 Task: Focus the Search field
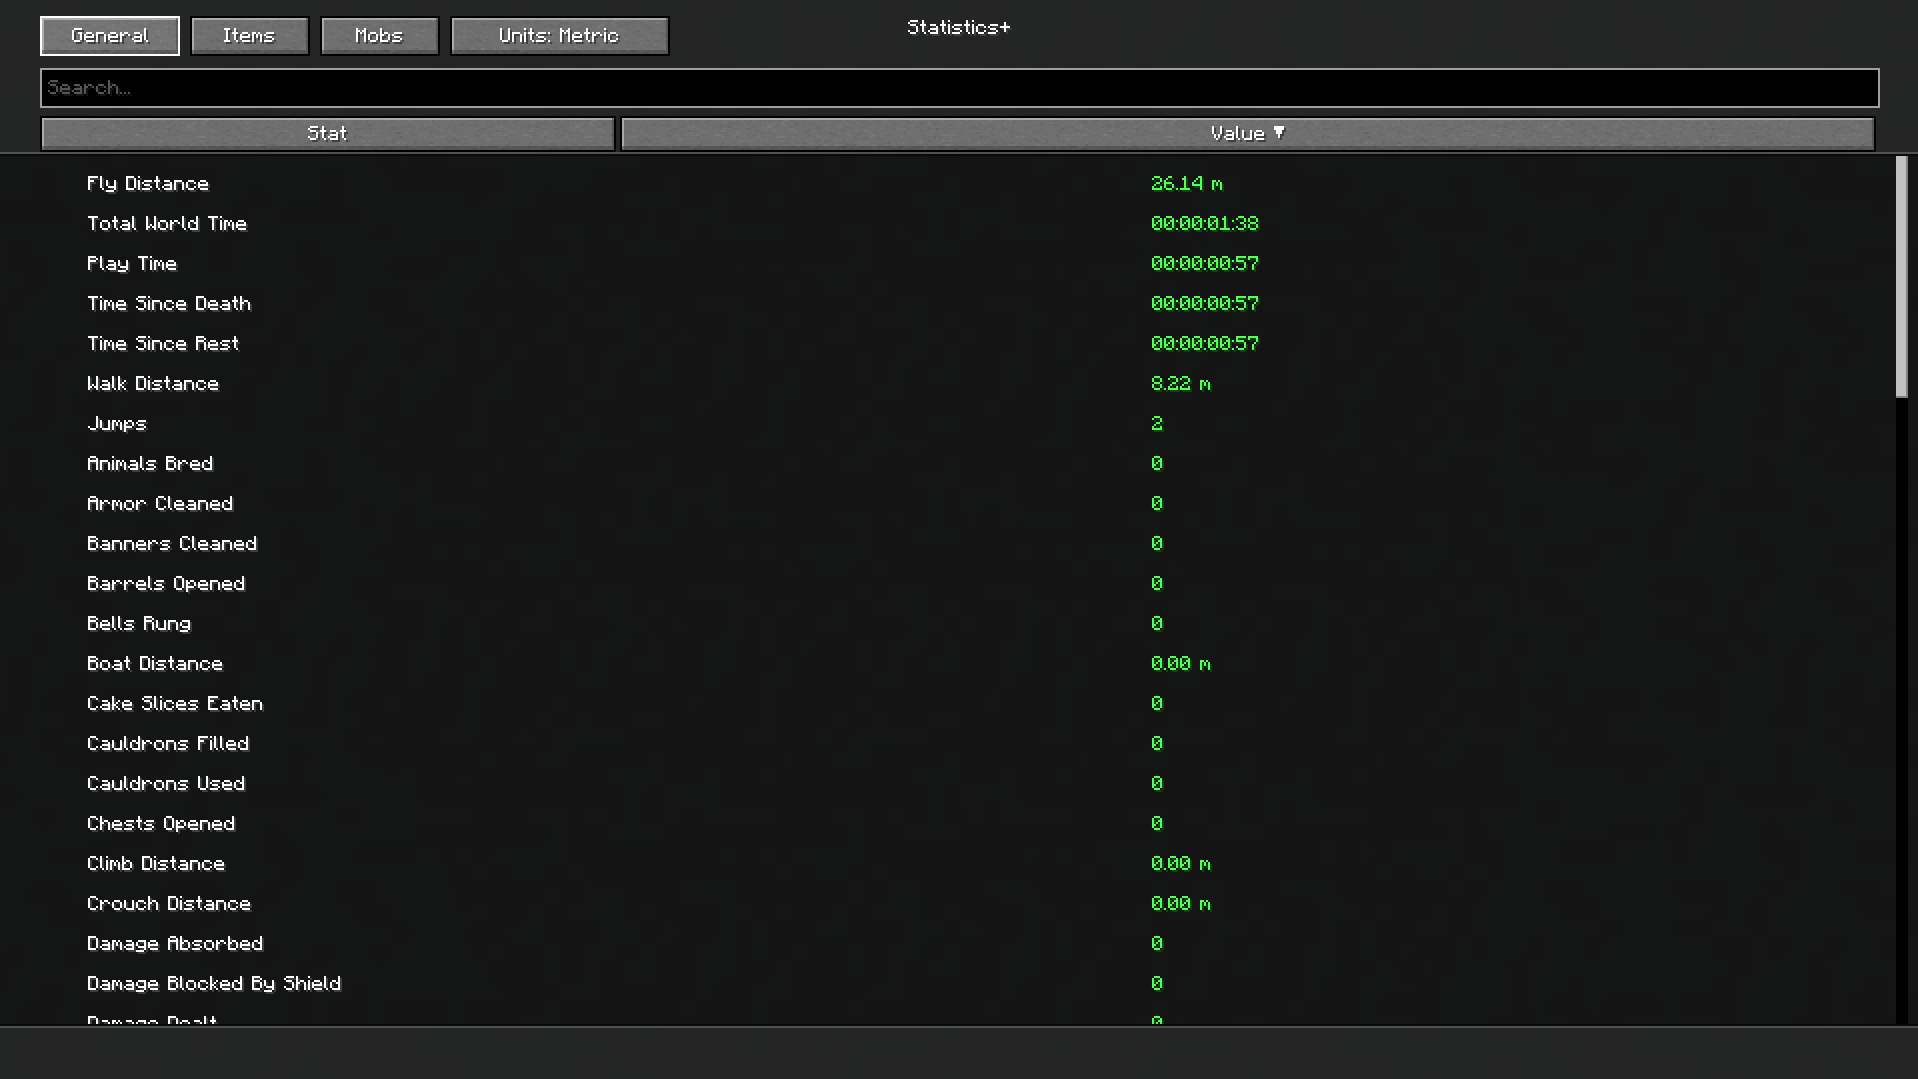point(959,88)
